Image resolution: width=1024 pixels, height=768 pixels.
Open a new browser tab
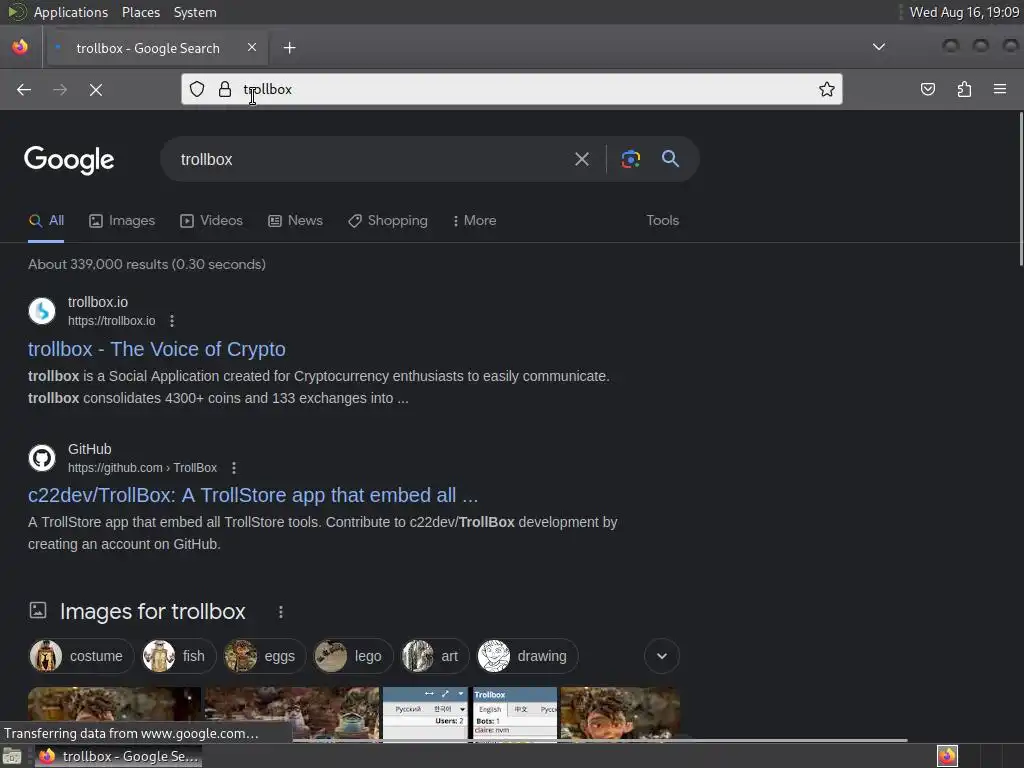(x=289, y=48)
